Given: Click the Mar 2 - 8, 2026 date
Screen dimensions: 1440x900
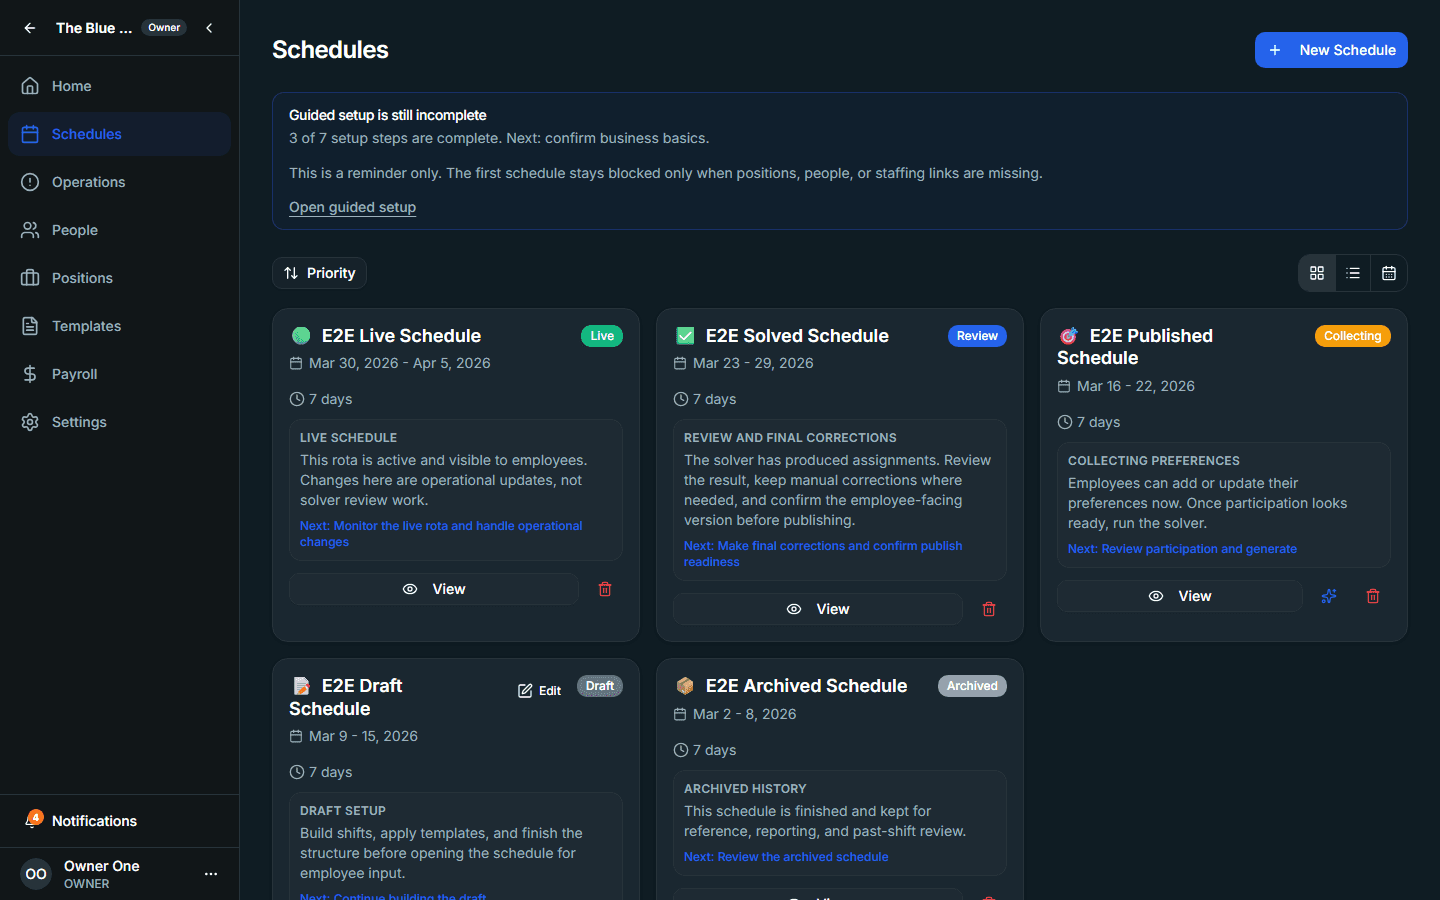Looking at the screenshot, I should 744,714.
